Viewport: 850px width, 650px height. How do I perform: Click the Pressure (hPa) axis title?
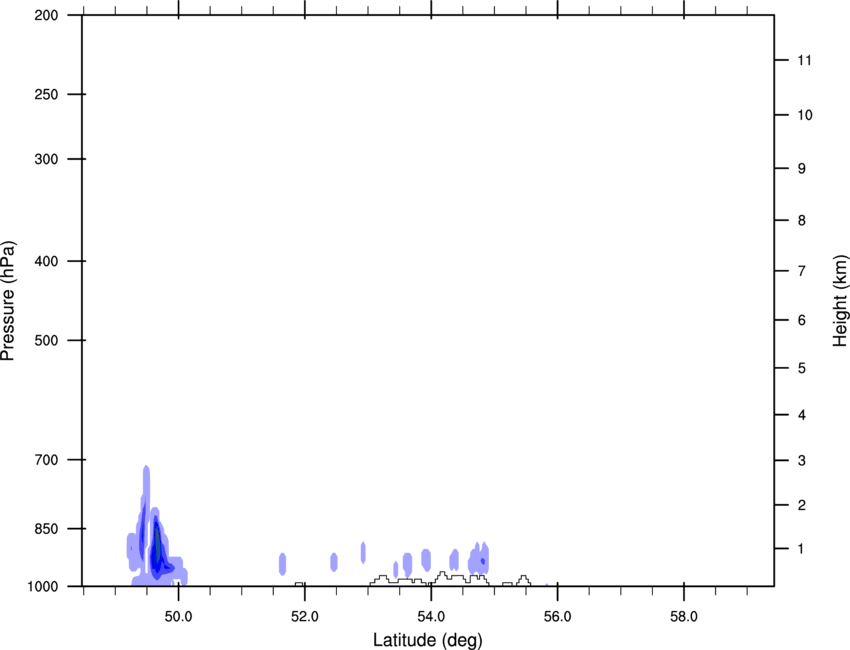8,301
